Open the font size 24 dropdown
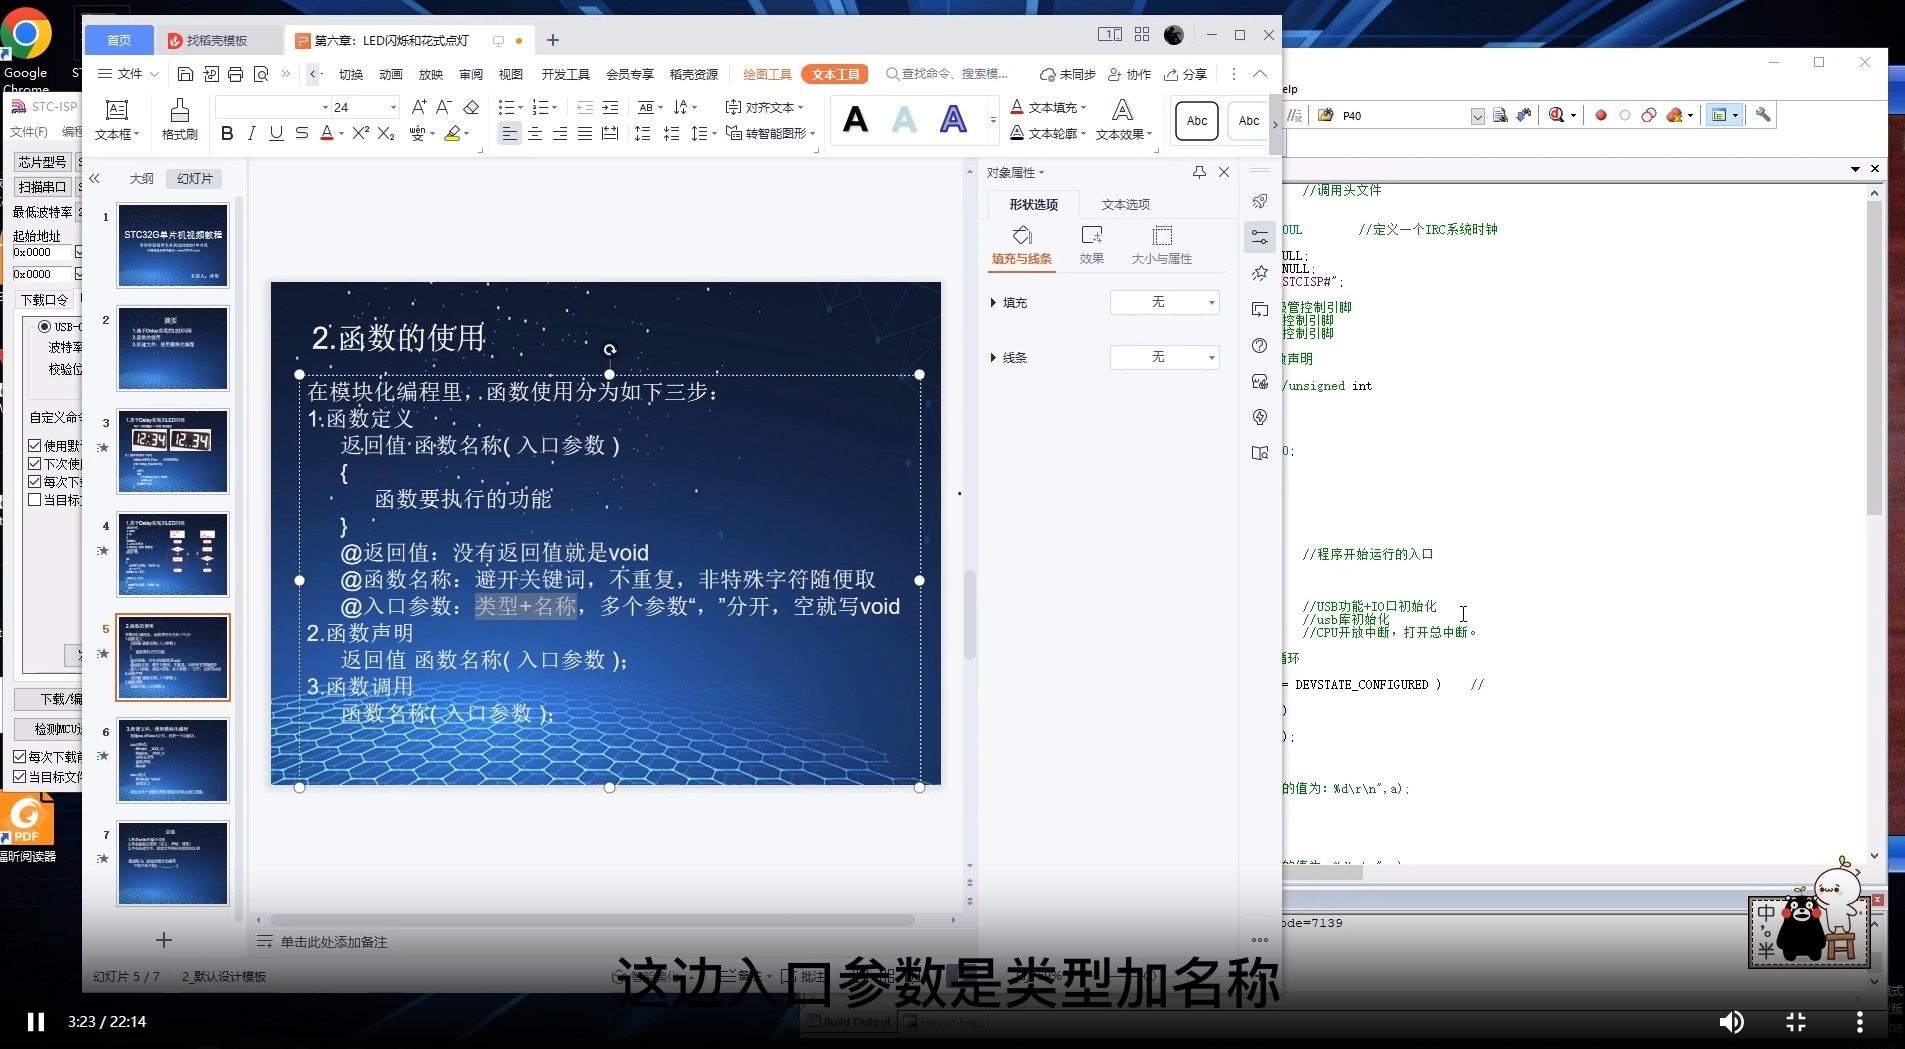Image resolution: width=1905 pixels, height=1049 pixels. point(393,107)
